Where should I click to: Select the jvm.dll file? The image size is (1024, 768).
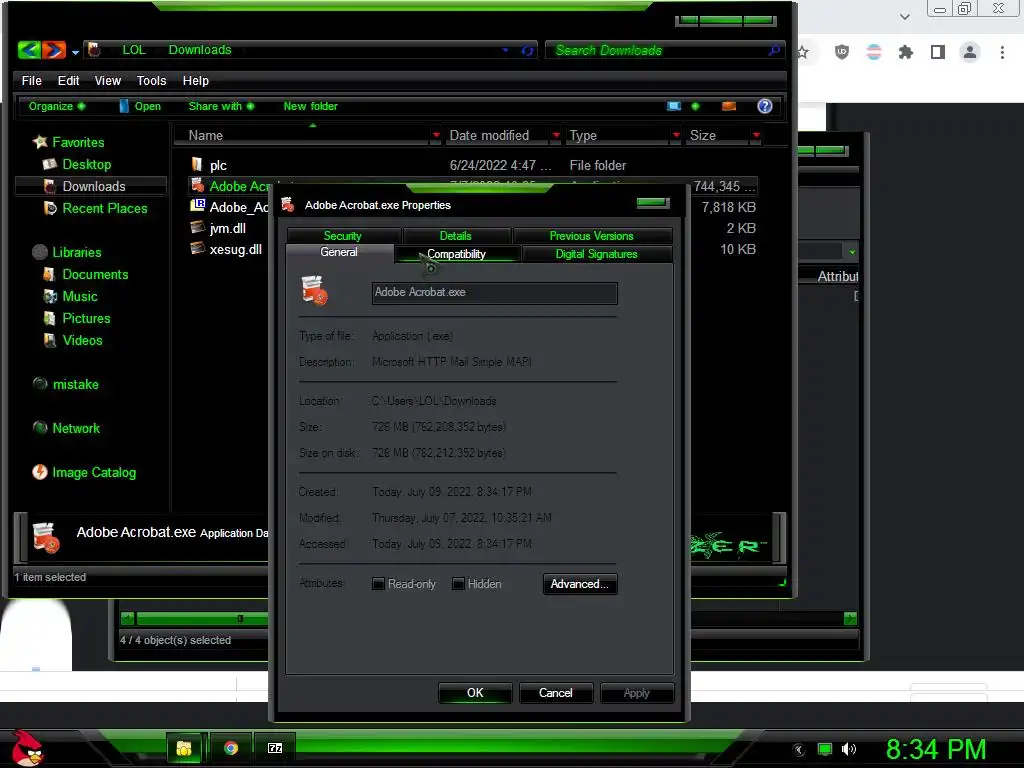(x=227, y=228)
